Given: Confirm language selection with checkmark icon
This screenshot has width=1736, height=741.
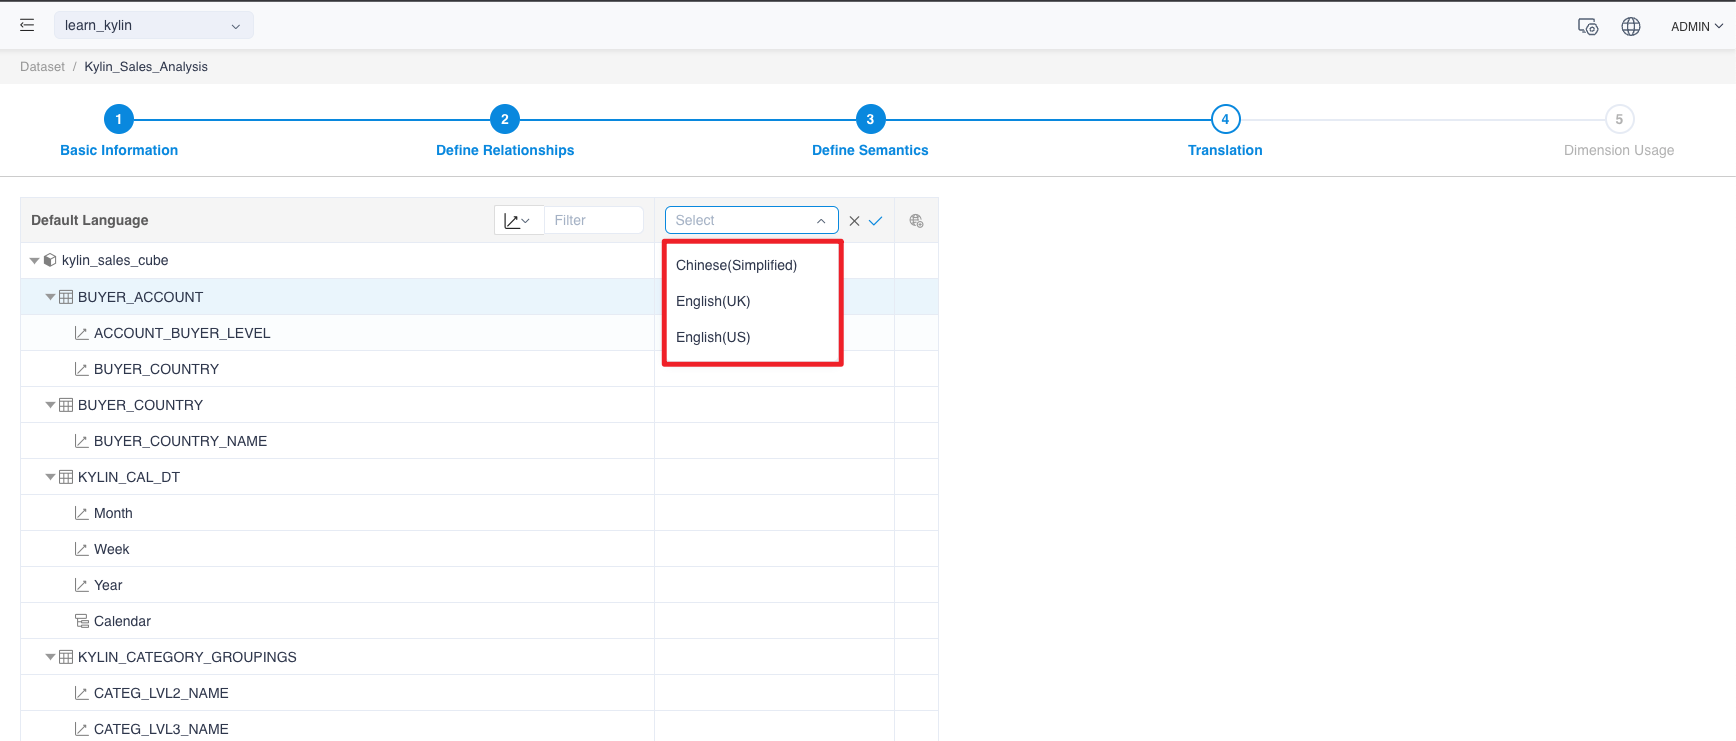Looking at the screenshot, I should 875,221.
